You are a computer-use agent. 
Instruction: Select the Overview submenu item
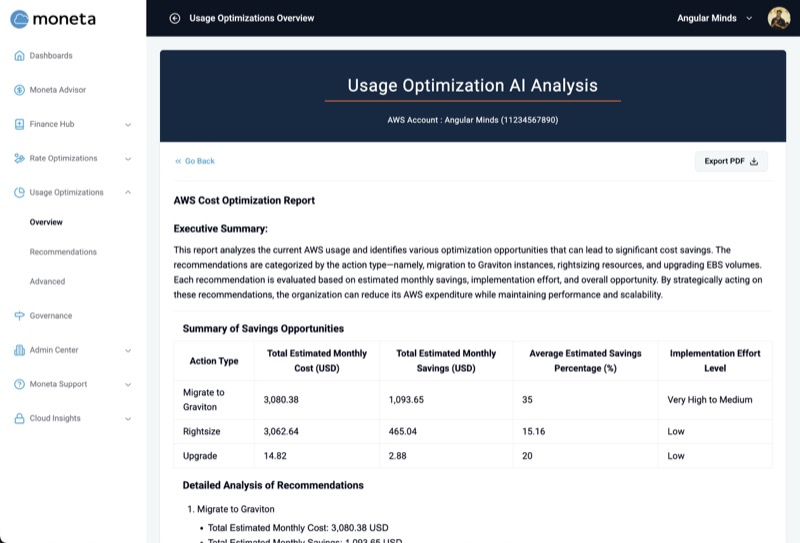coord(46,222)
